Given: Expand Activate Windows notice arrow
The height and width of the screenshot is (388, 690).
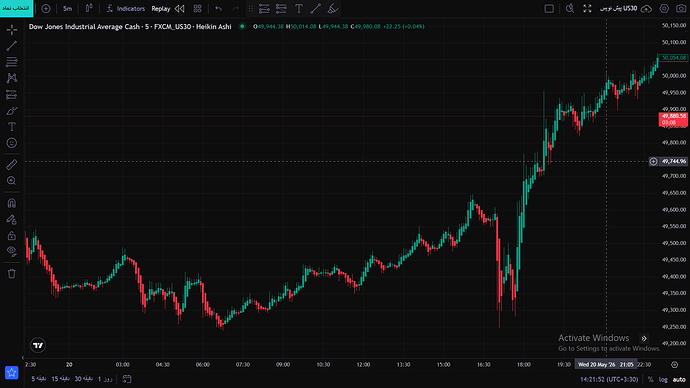Looking at the screenshot, I should [x=644, y=338].
